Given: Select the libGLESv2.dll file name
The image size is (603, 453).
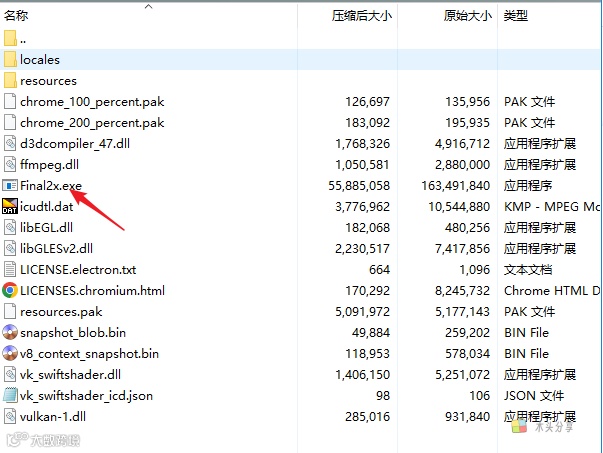Looking at the screenshot, I should [57, 248].
